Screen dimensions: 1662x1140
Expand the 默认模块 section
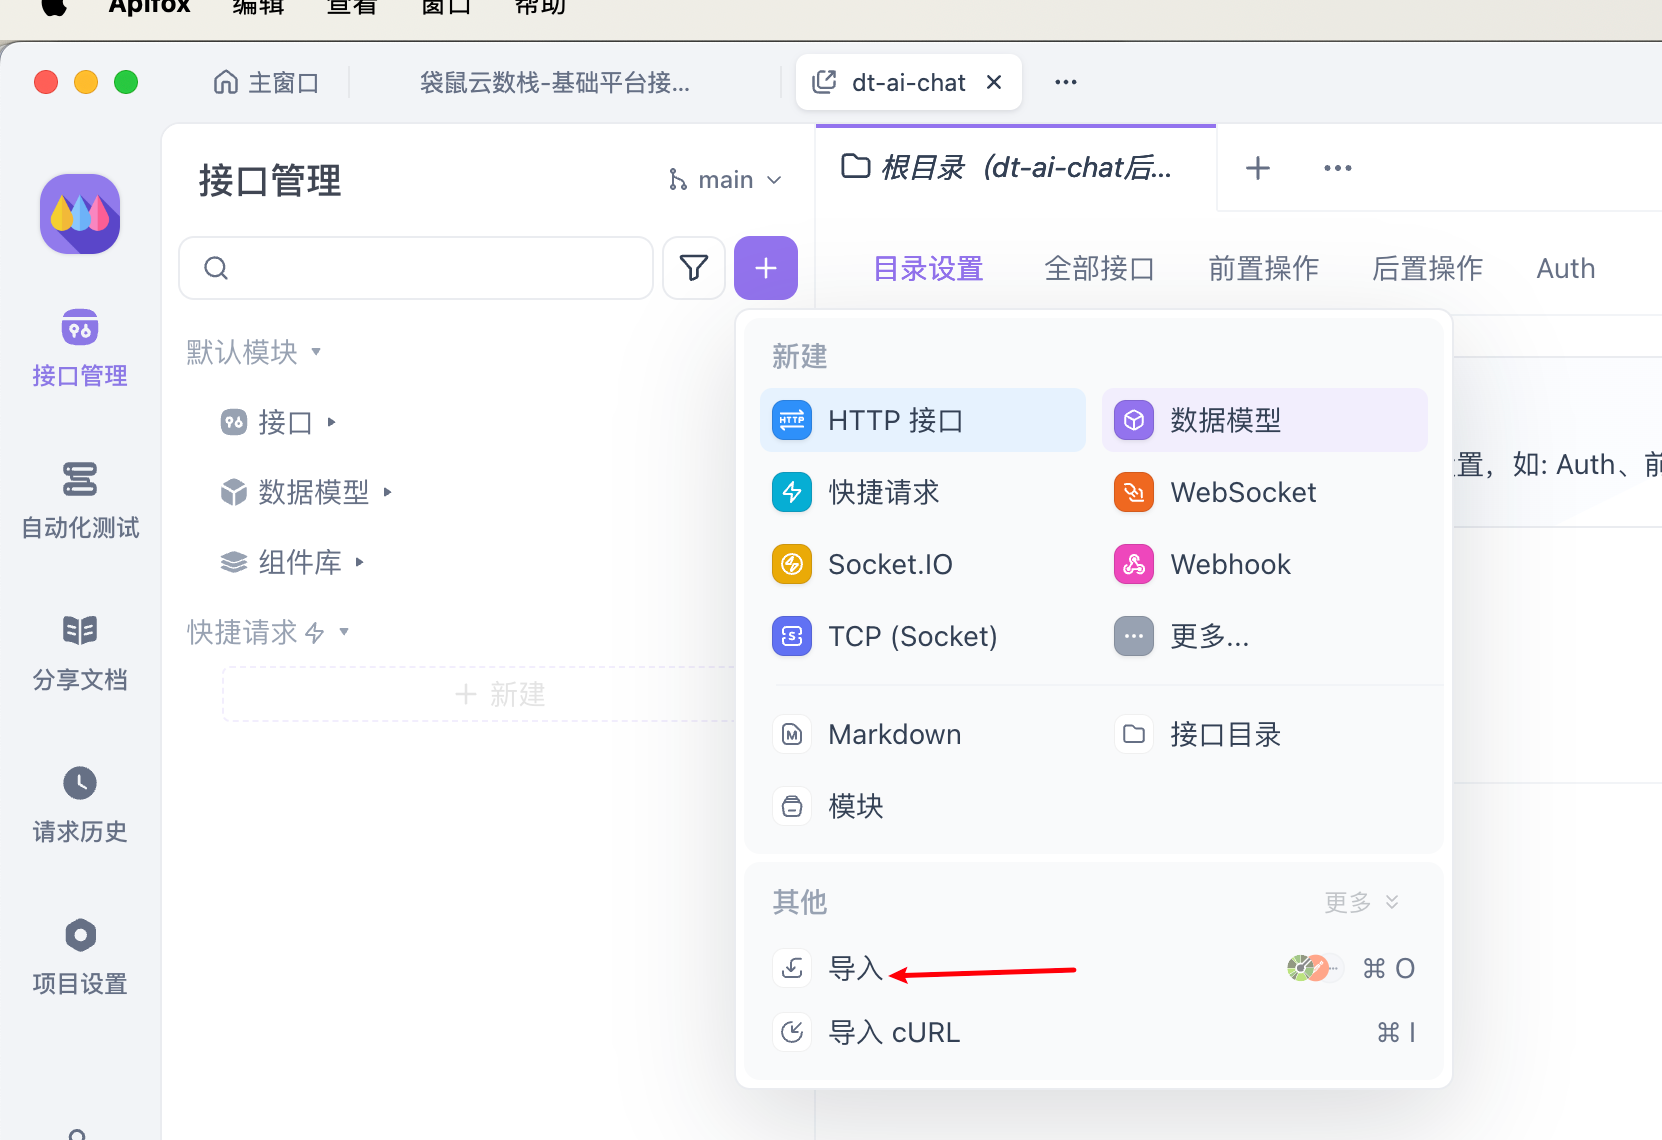tap(254, 352)
